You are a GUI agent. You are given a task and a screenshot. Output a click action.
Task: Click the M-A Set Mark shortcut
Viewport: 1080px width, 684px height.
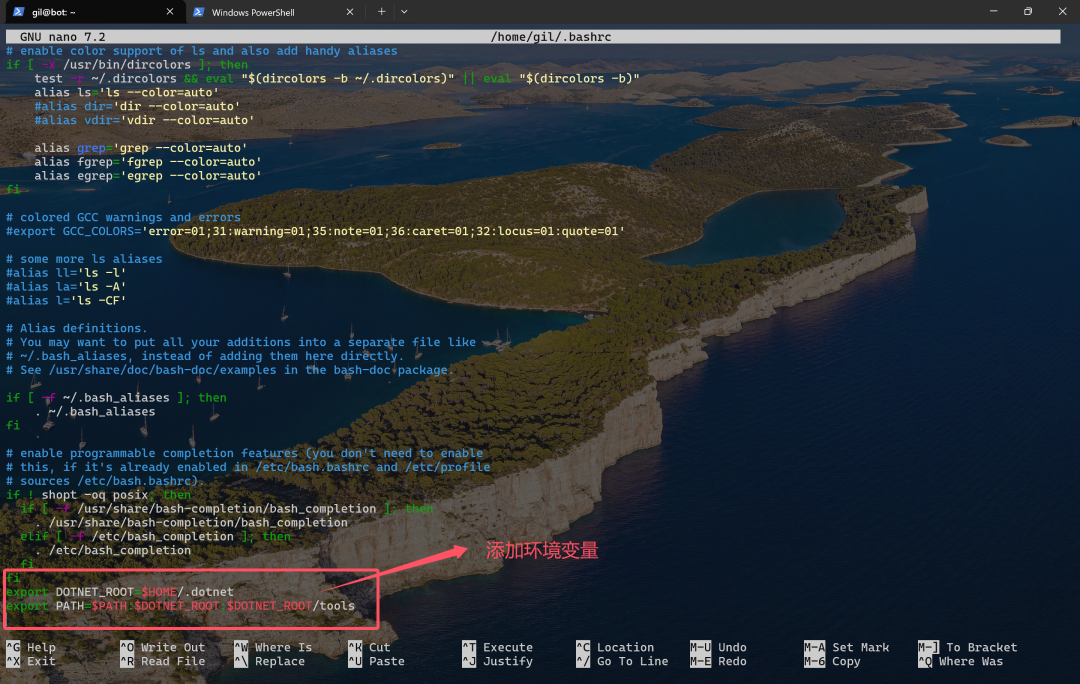click(x=847, y=647)
